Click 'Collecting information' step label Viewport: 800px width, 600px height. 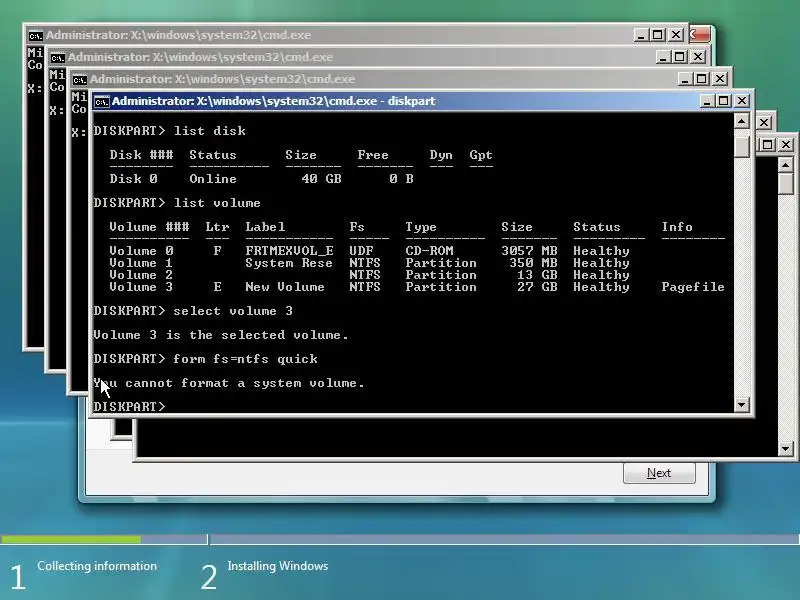(x=97, y=566)
